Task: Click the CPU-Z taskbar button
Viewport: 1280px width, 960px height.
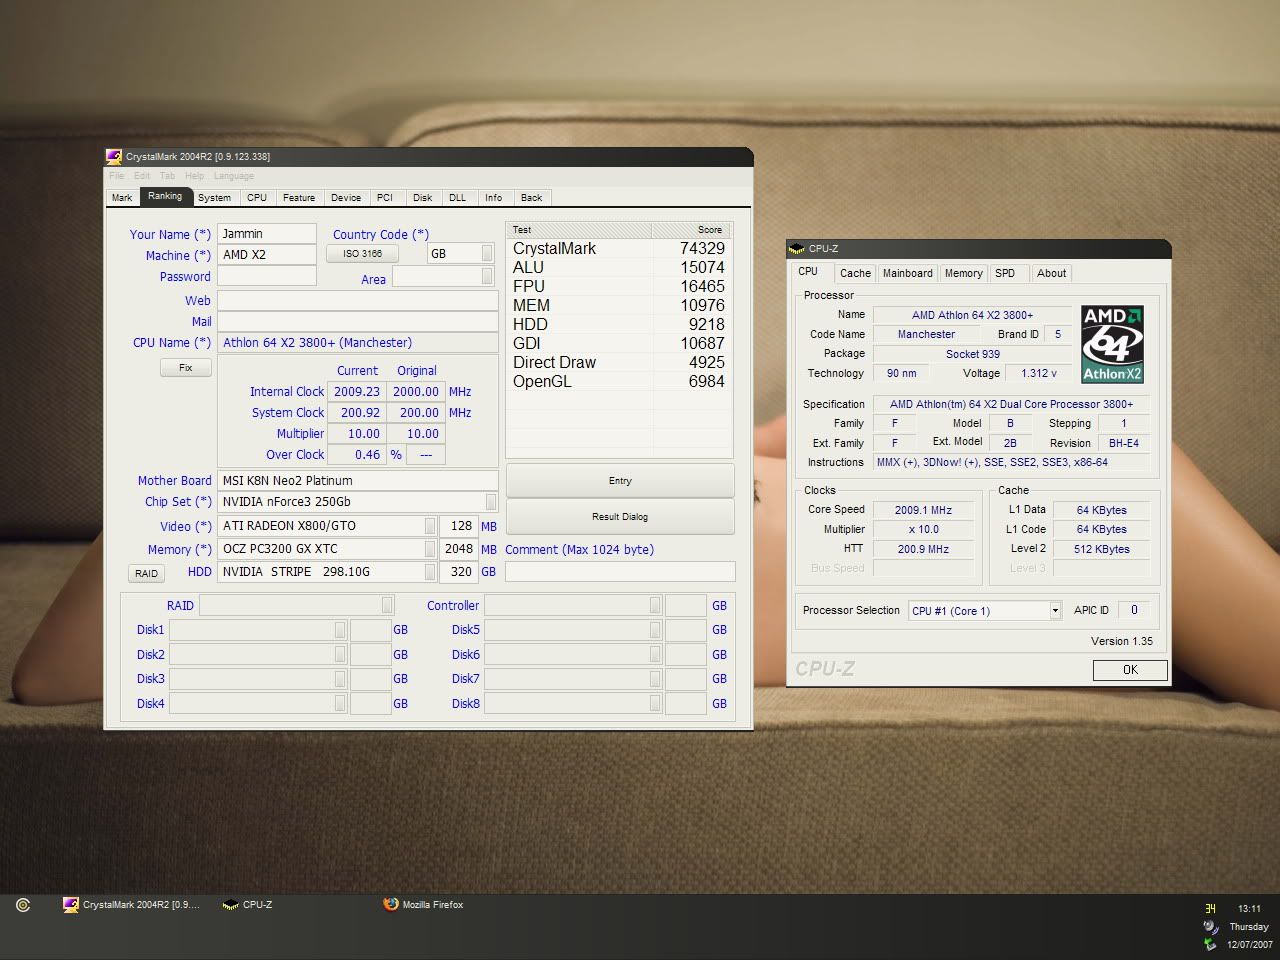Action: point(248,905)
